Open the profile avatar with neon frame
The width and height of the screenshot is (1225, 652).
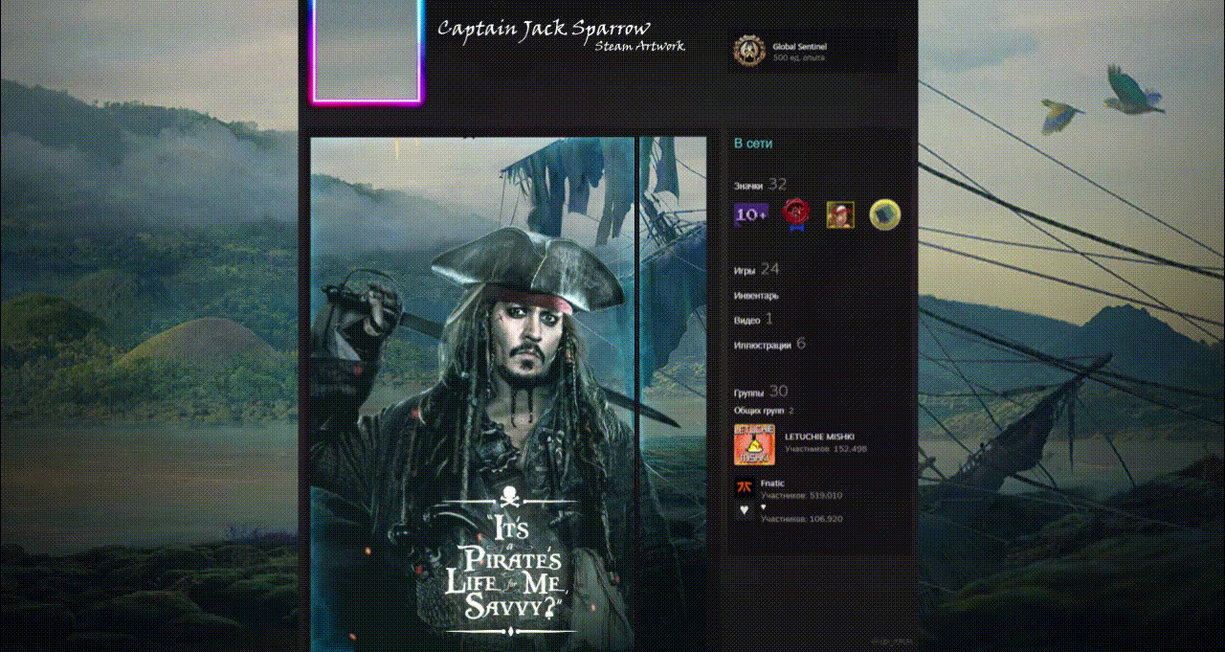click(x=367, y=50)
